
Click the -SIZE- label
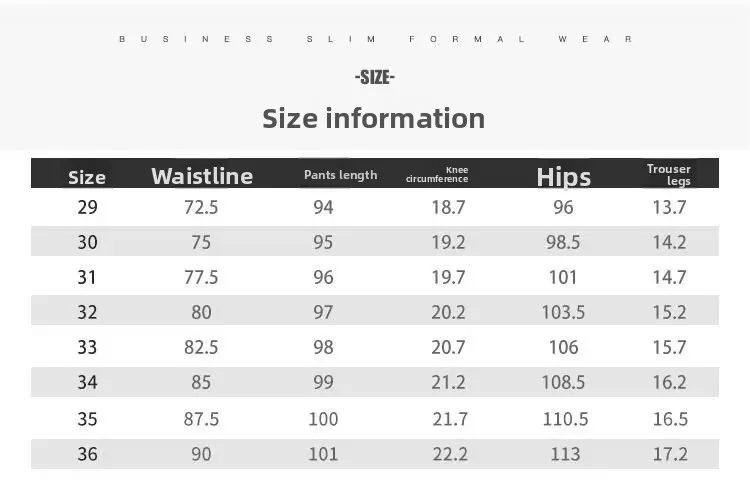375,77
